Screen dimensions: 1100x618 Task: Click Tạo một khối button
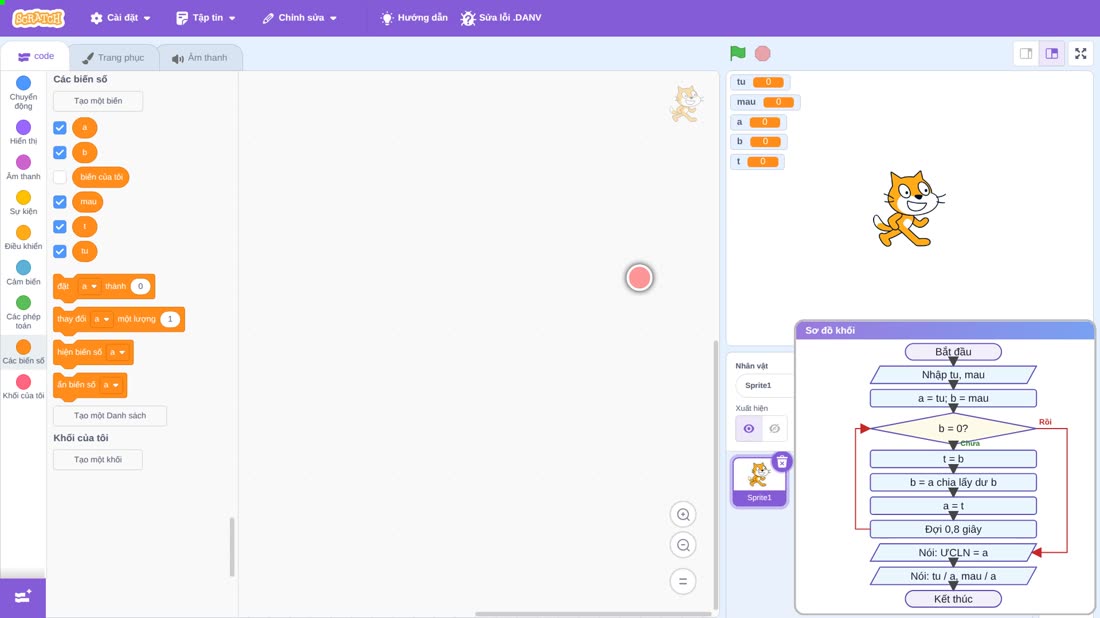pos(98,459)
